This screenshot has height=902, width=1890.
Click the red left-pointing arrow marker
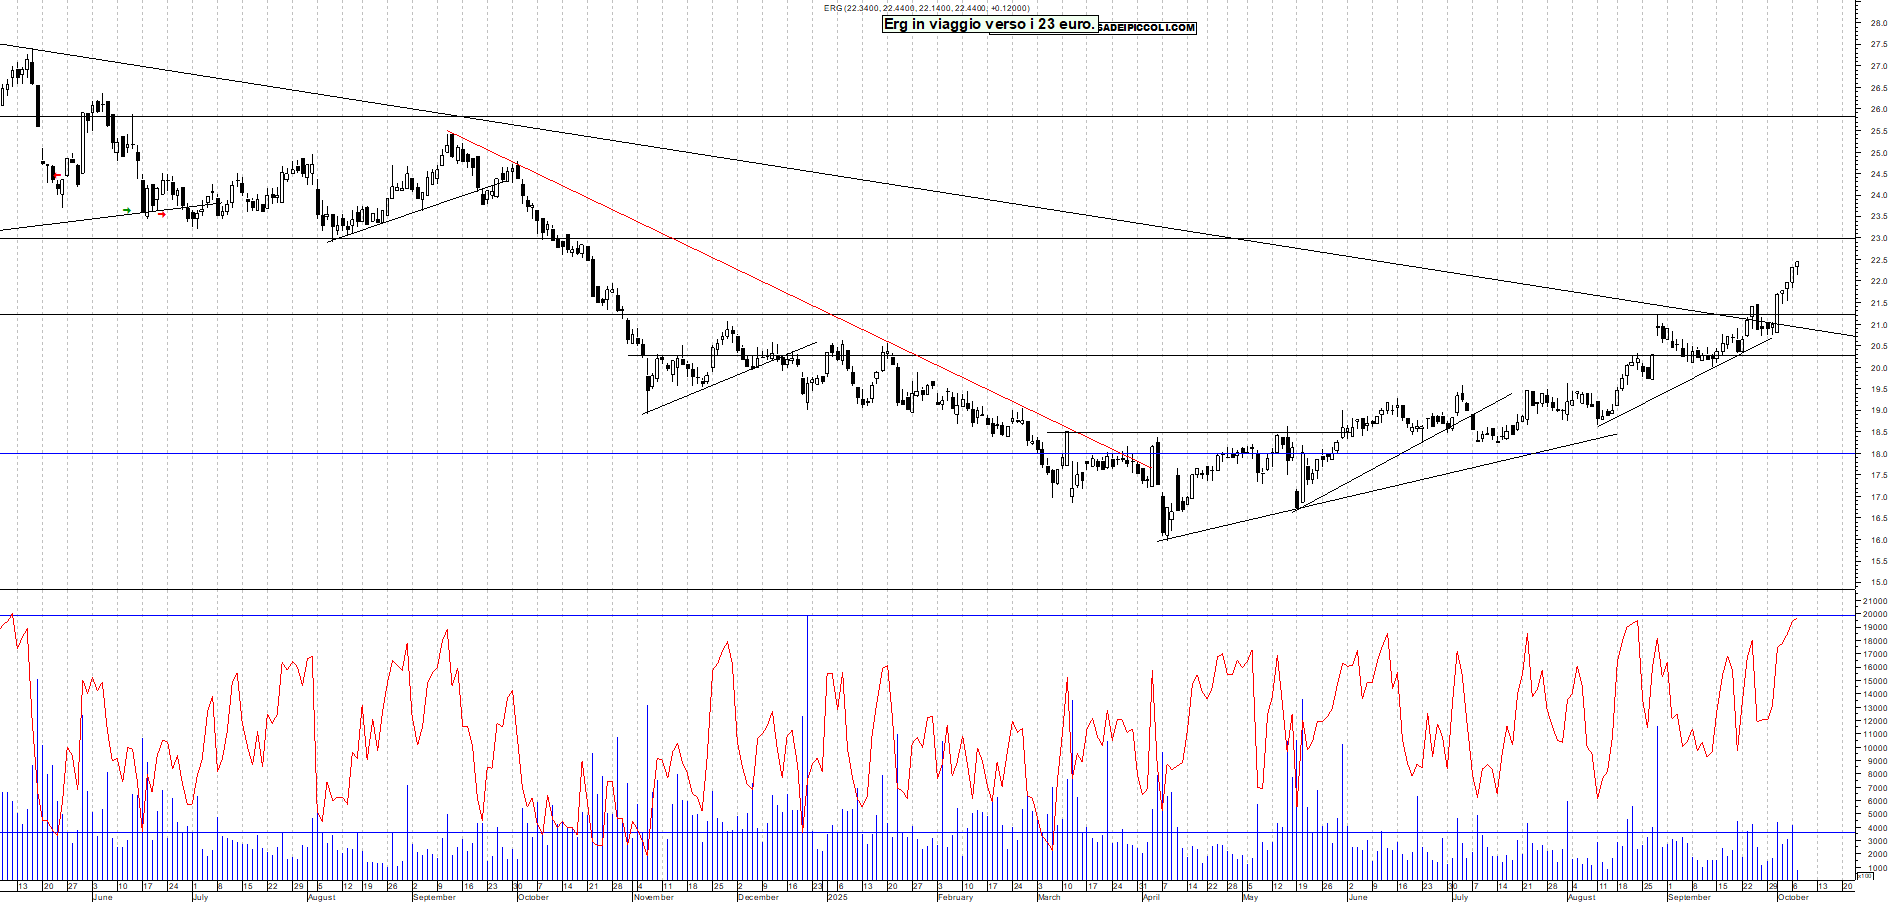click(x=57, y=176)
